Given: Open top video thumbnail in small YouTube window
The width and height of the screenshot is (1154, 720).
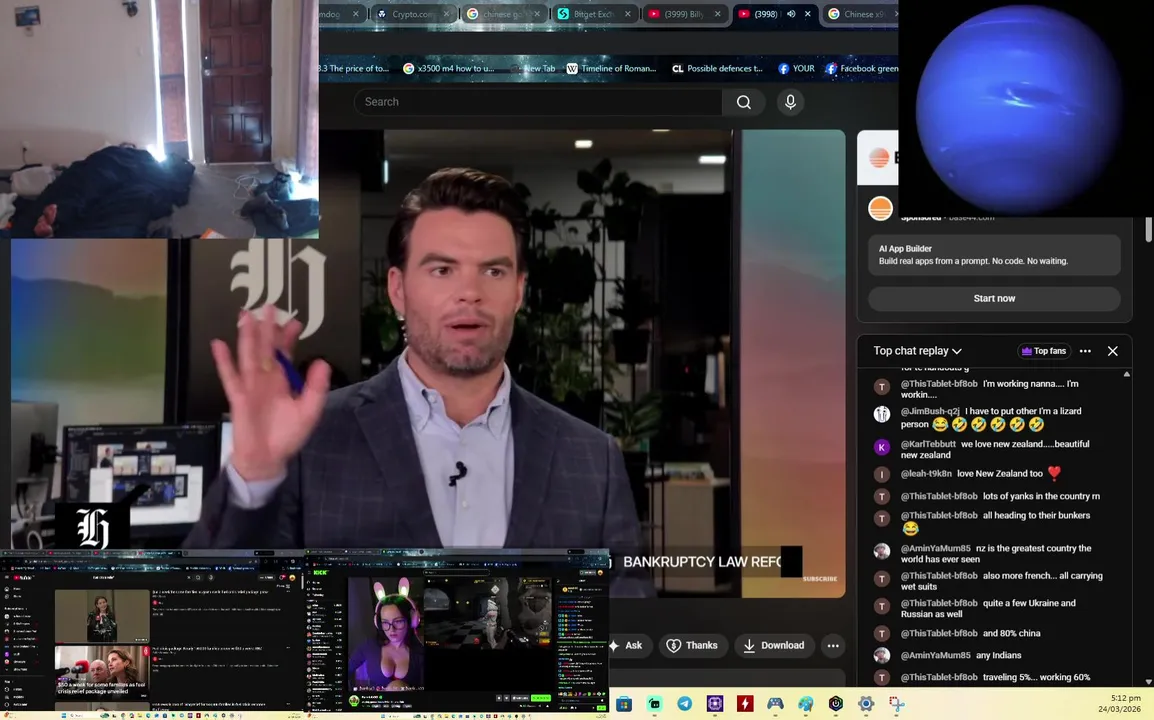Looking at the screenshot, I should 102,617.
